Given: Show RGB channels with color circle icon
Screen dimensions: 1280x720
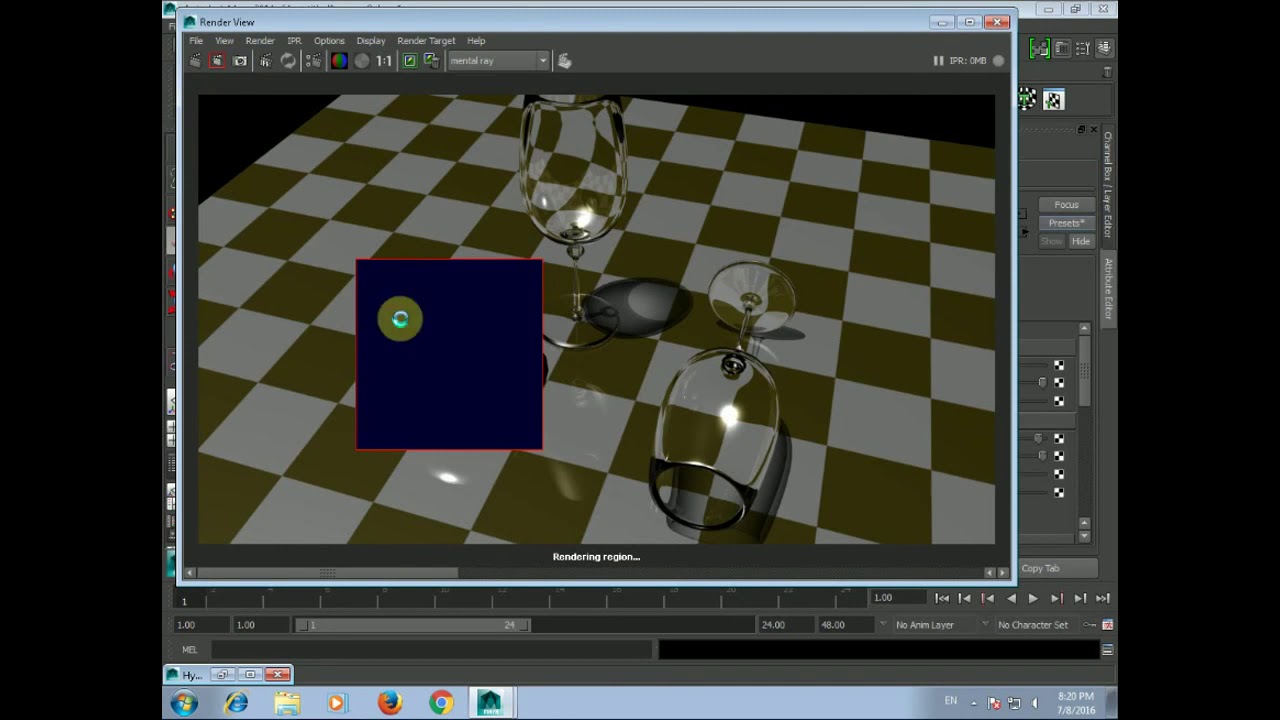Looking at the screenshot, I should point(339,61).
